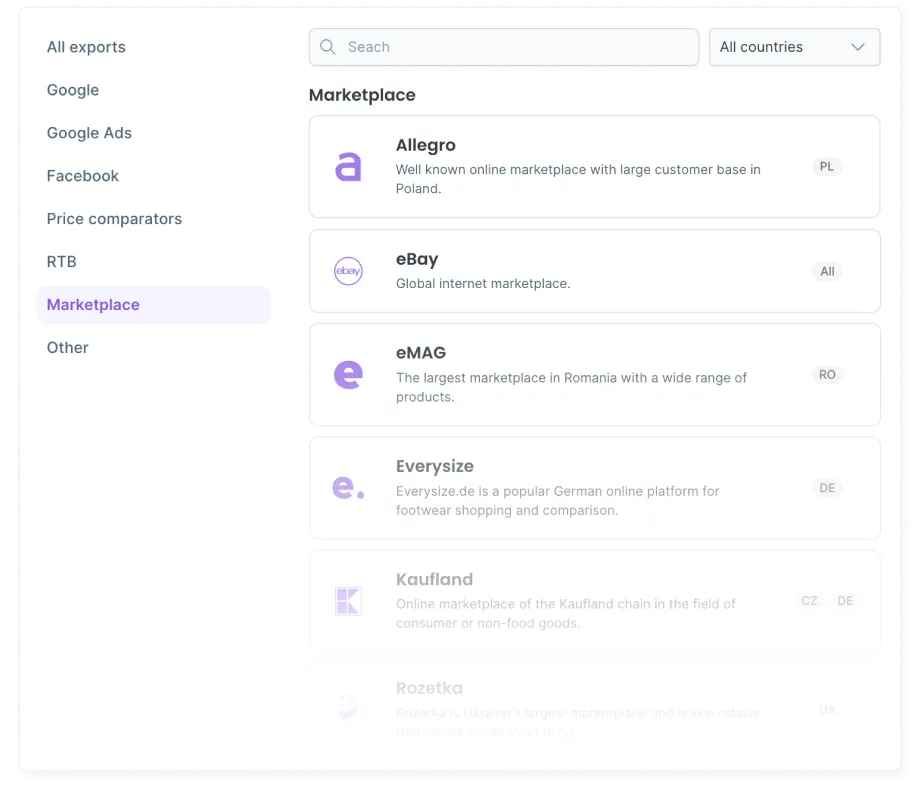Open the Google category
This screenshot has width=920, height=792.
point(73,90)
